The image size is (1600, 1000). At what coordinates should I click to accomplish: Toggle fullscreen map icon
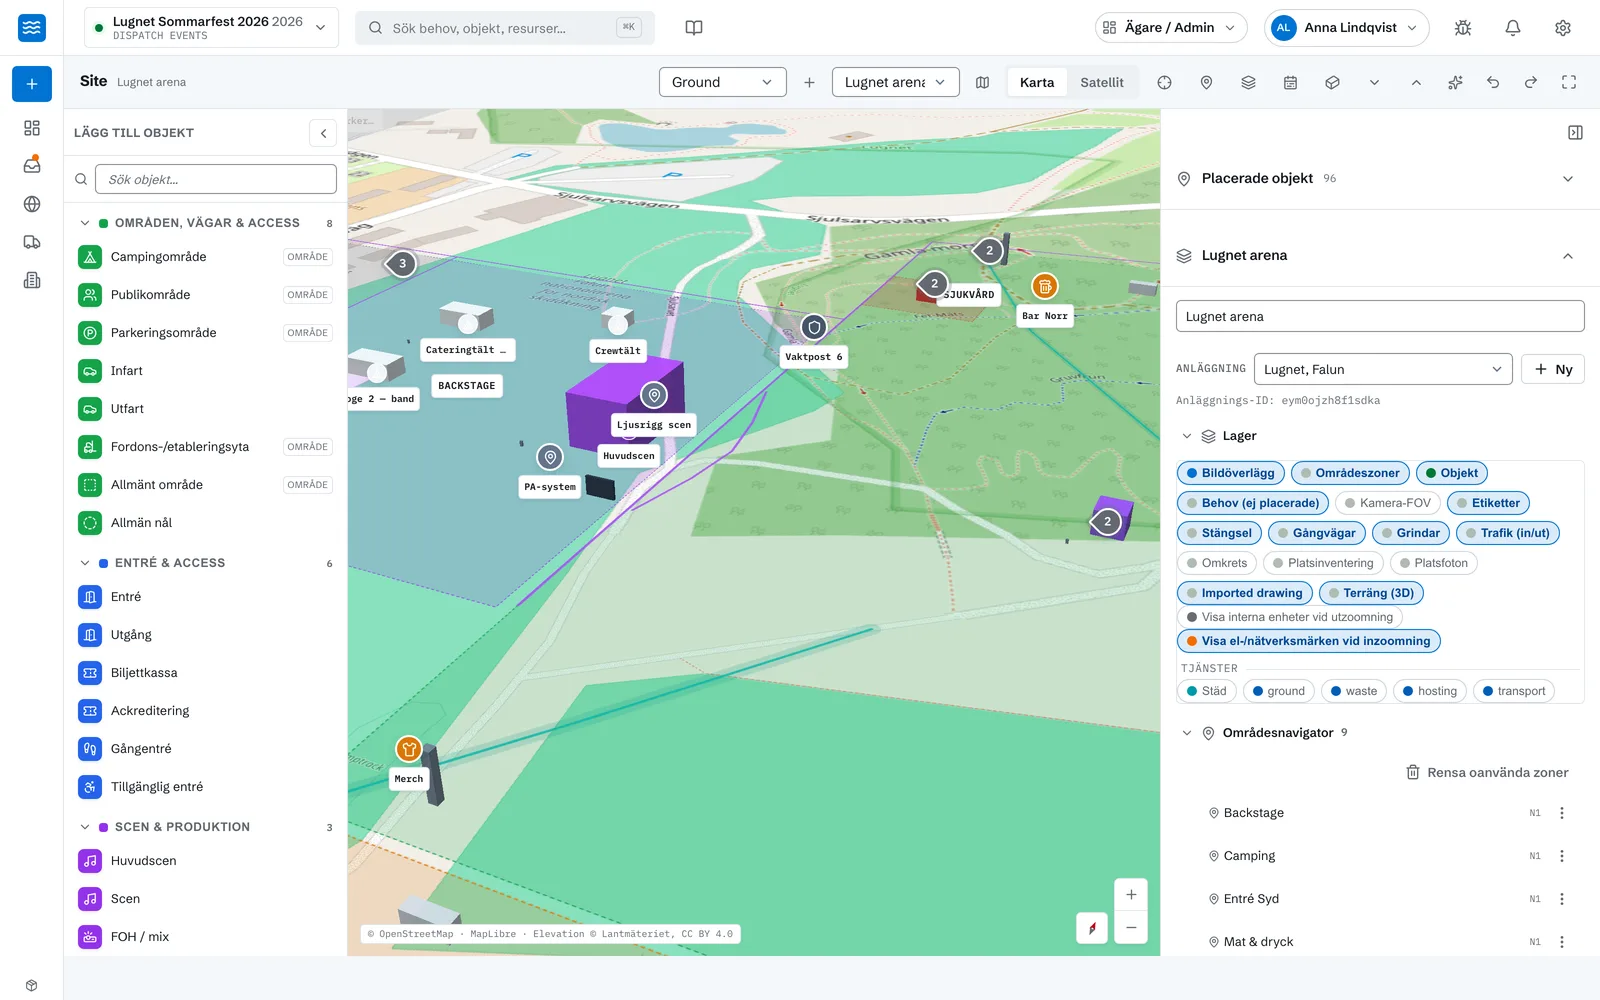tap(1569, 83)
